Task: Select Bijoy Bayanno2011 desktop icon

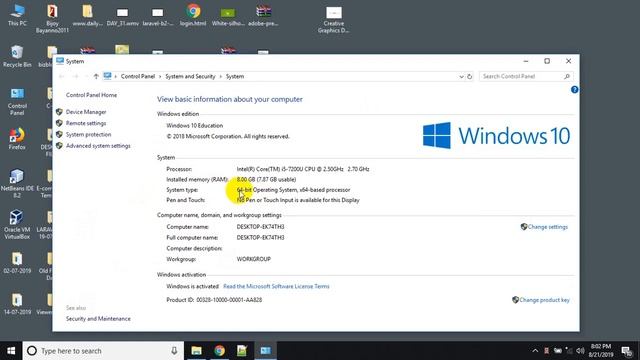Action: (x=52, y=19)
